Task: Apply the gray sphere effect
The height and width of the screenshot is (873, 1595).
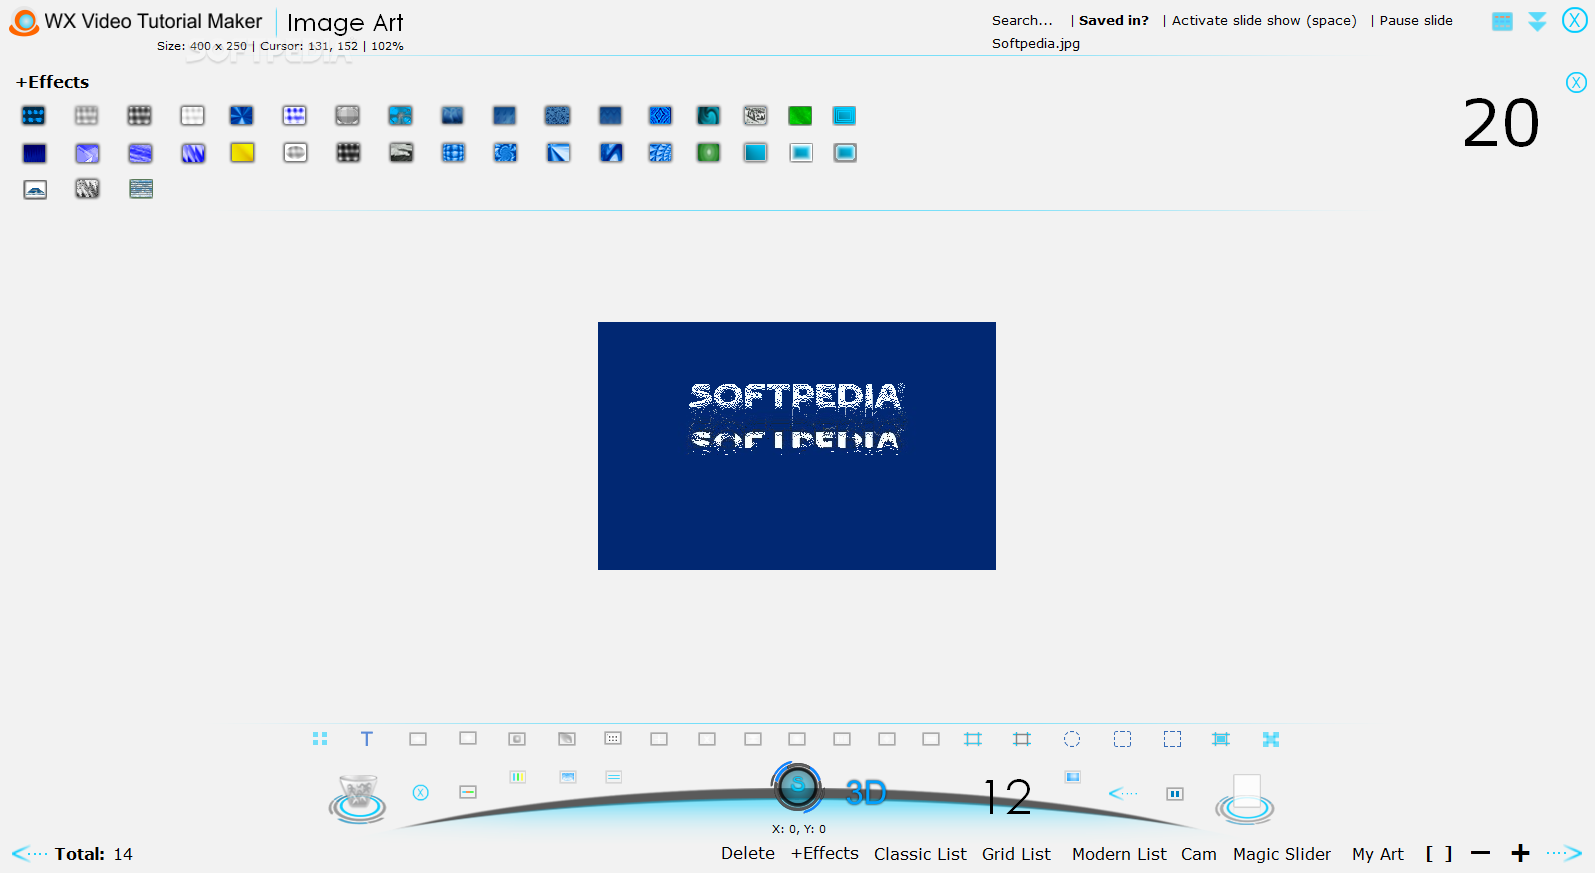Action: click(347, 116)
